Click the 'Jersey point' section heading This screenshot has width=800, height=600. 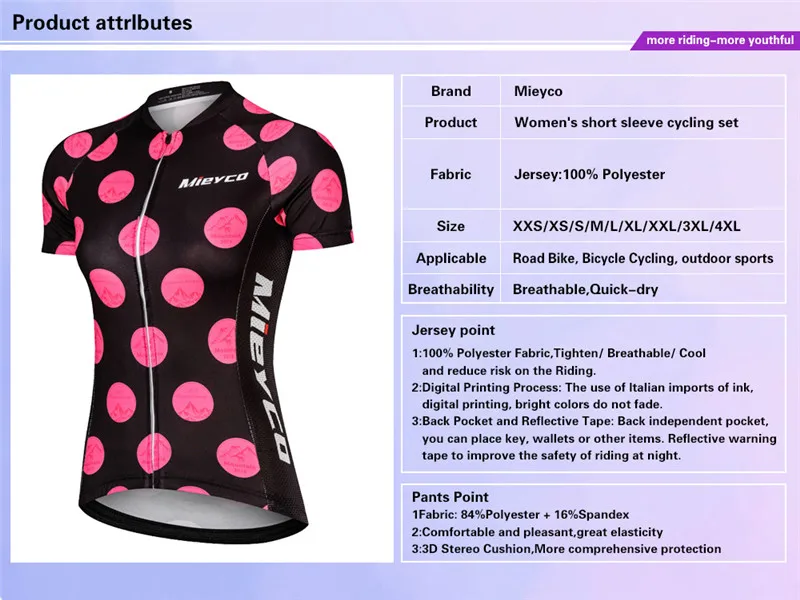click(454, 330)
